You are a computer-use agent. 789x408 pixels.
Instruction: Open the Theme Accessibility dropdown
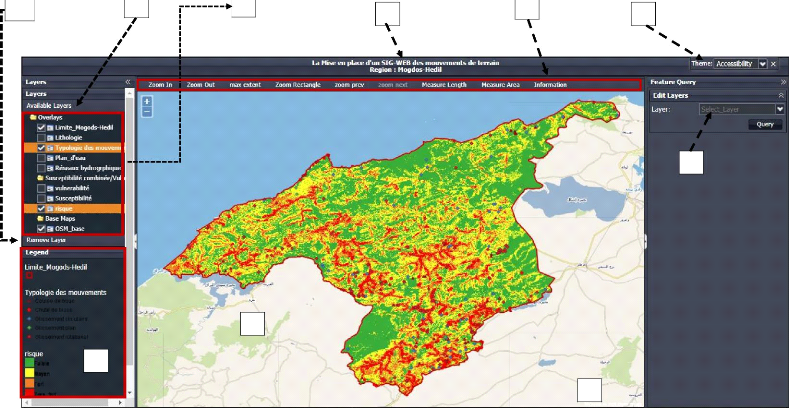763,63
